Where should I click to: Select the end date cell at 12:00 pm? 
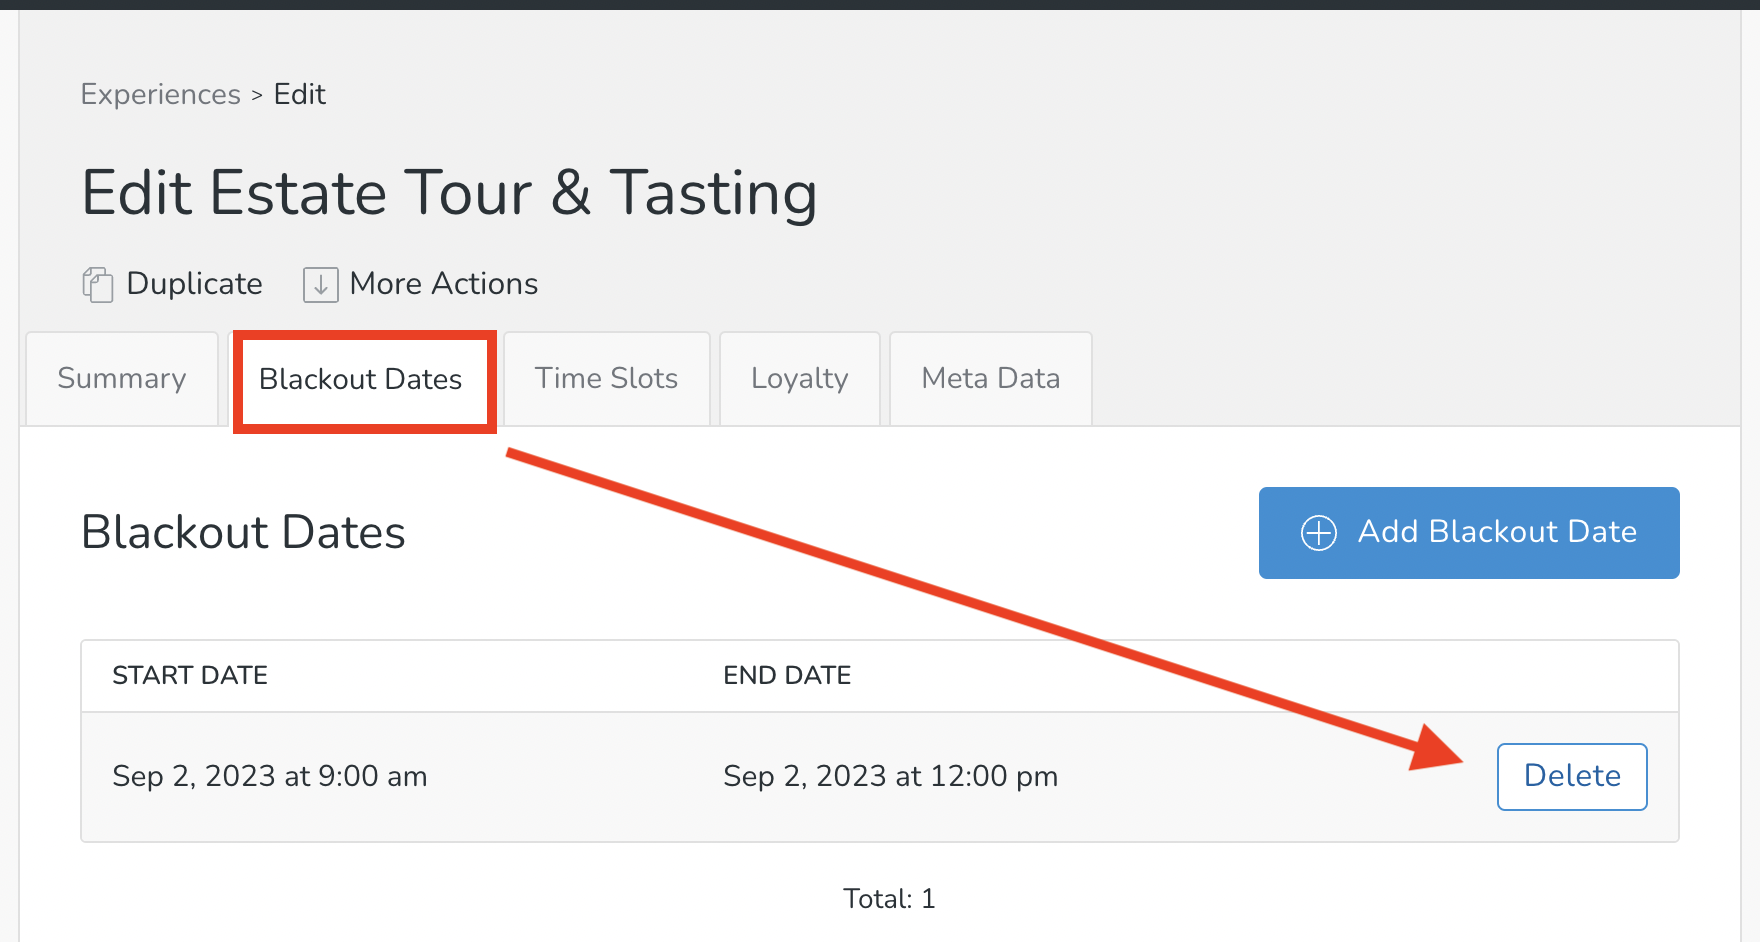(x=890, y=777)
